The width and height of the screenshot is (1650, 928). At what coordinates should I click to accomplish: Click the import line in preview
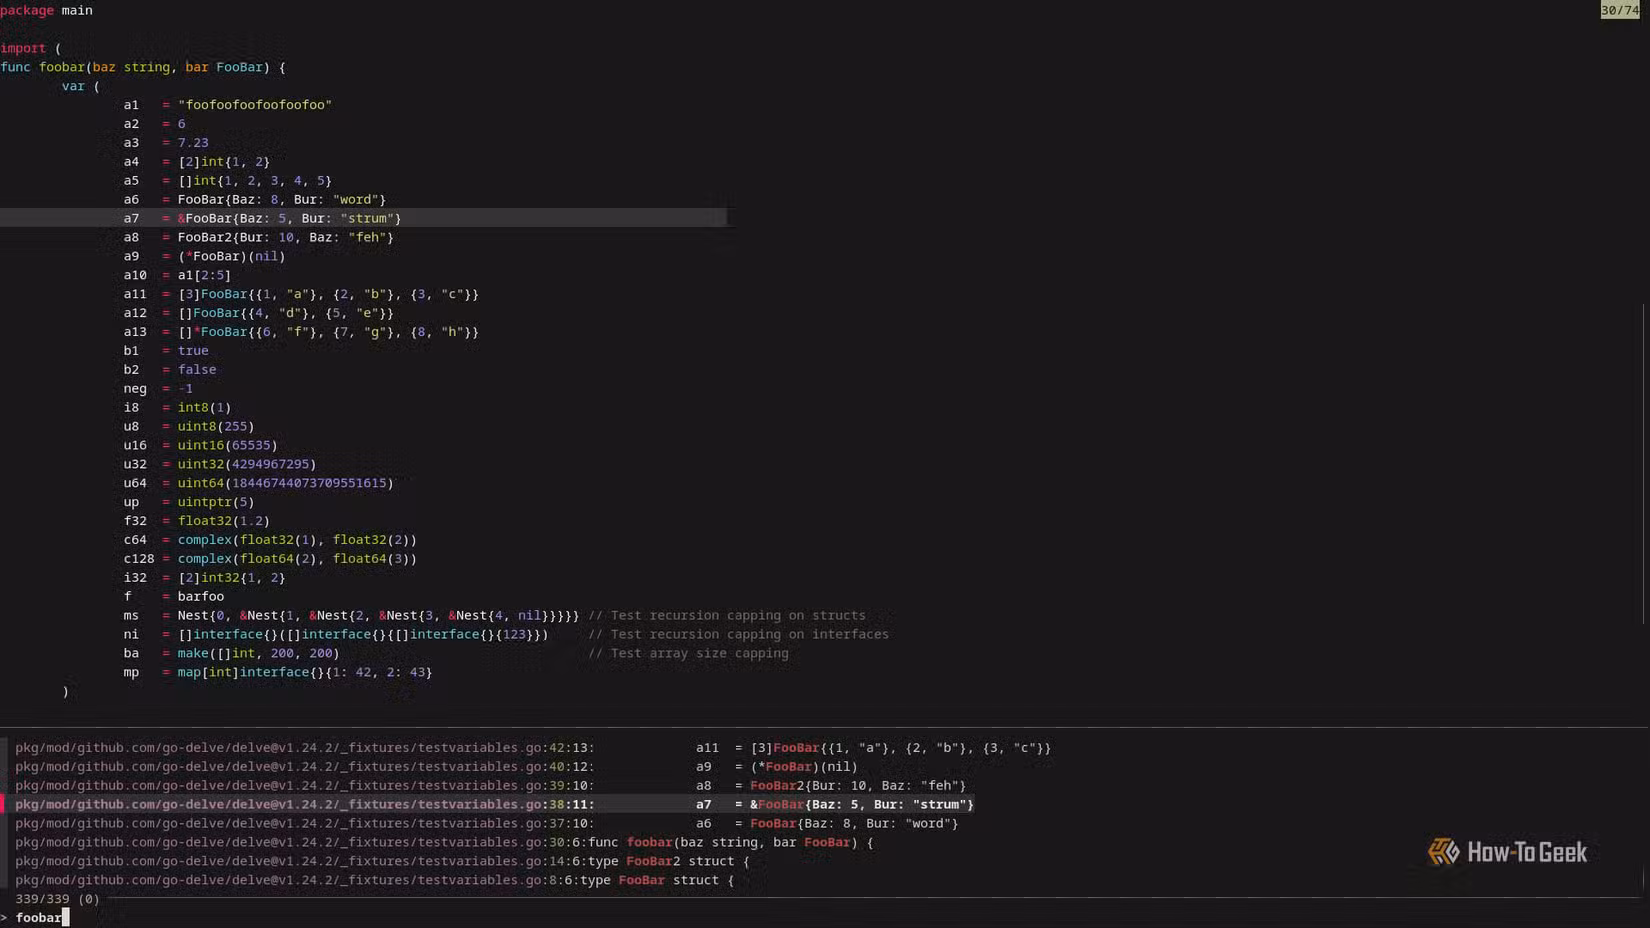tap(31, 48)
